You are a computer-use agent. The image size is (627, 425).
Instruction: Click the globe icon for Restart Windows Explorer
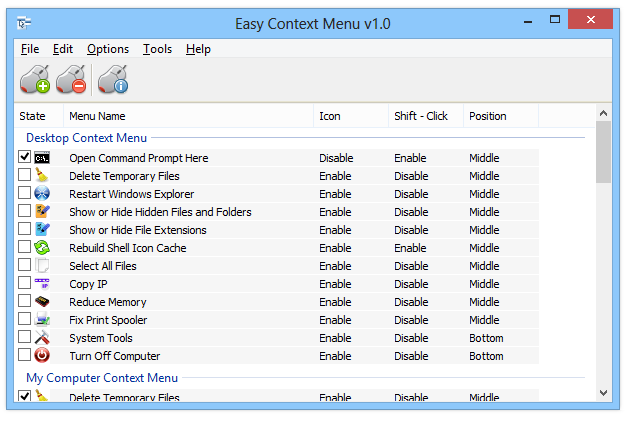point(42,193)
